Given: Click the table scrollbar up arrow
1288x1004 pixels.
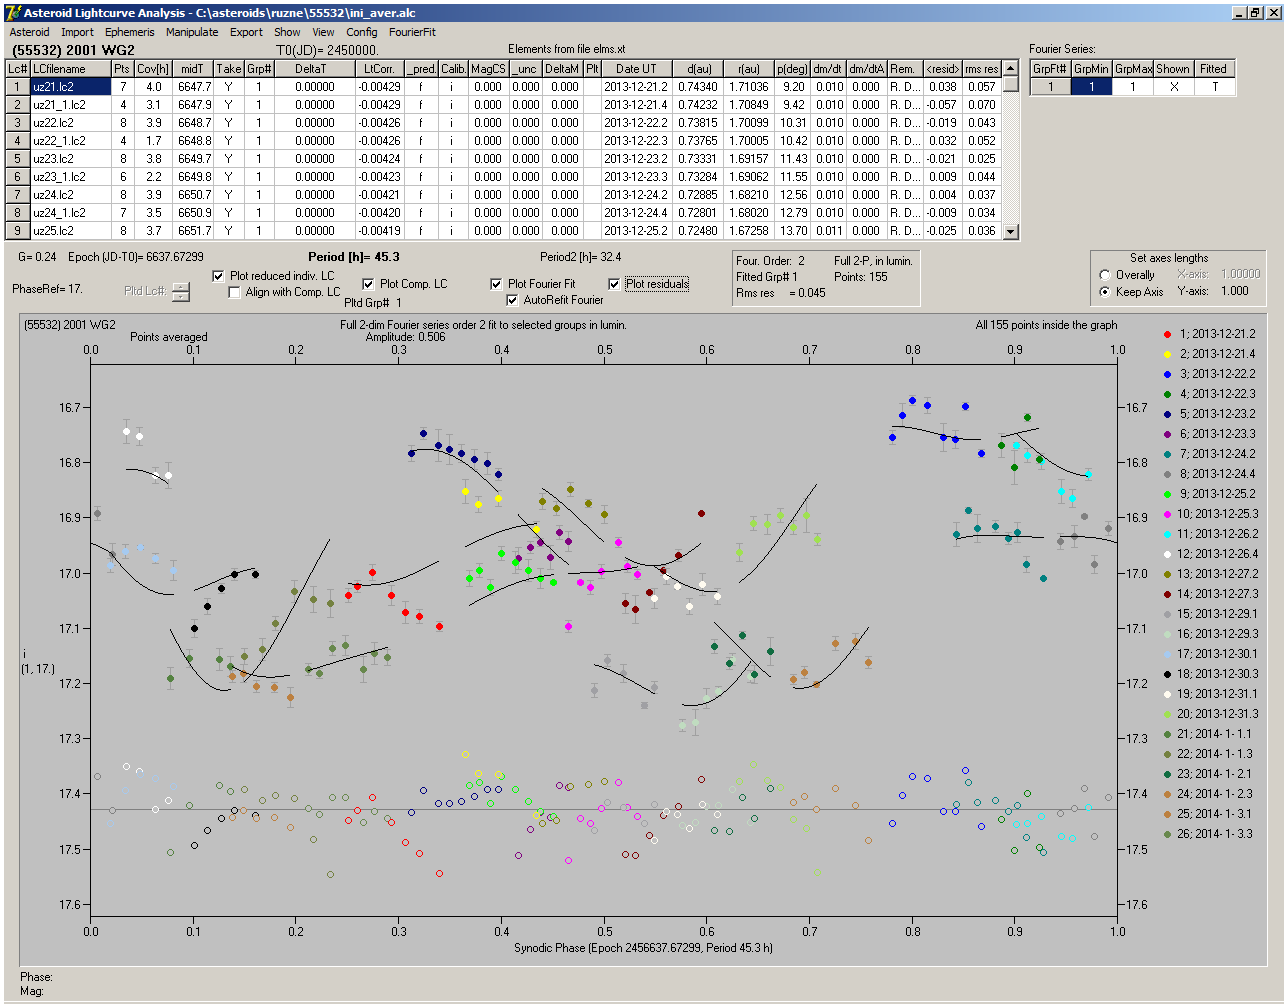Looking at the screenshot, I should pos(1011,69).
